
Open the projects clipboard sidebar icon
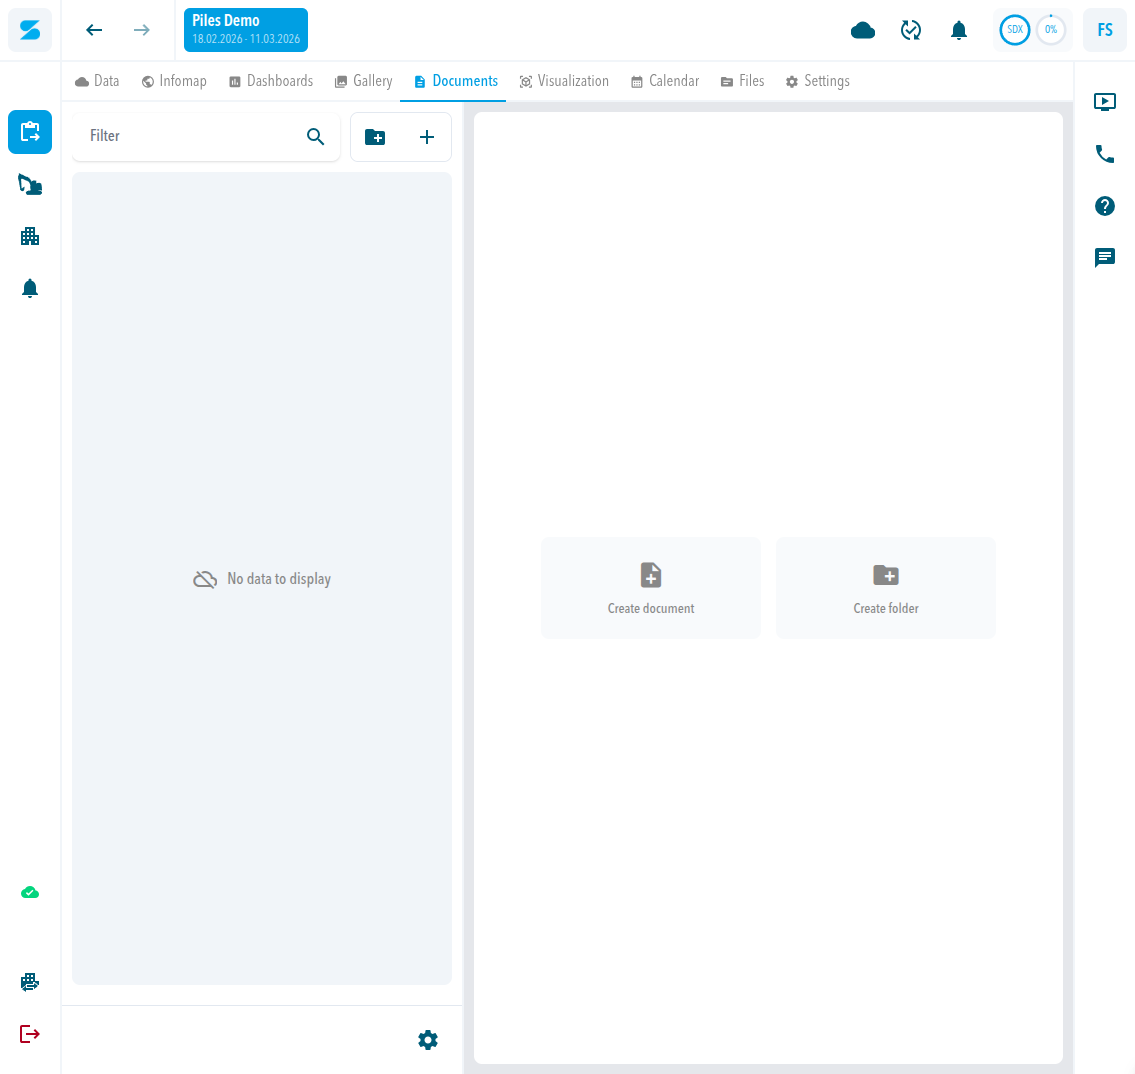(30, 132)
